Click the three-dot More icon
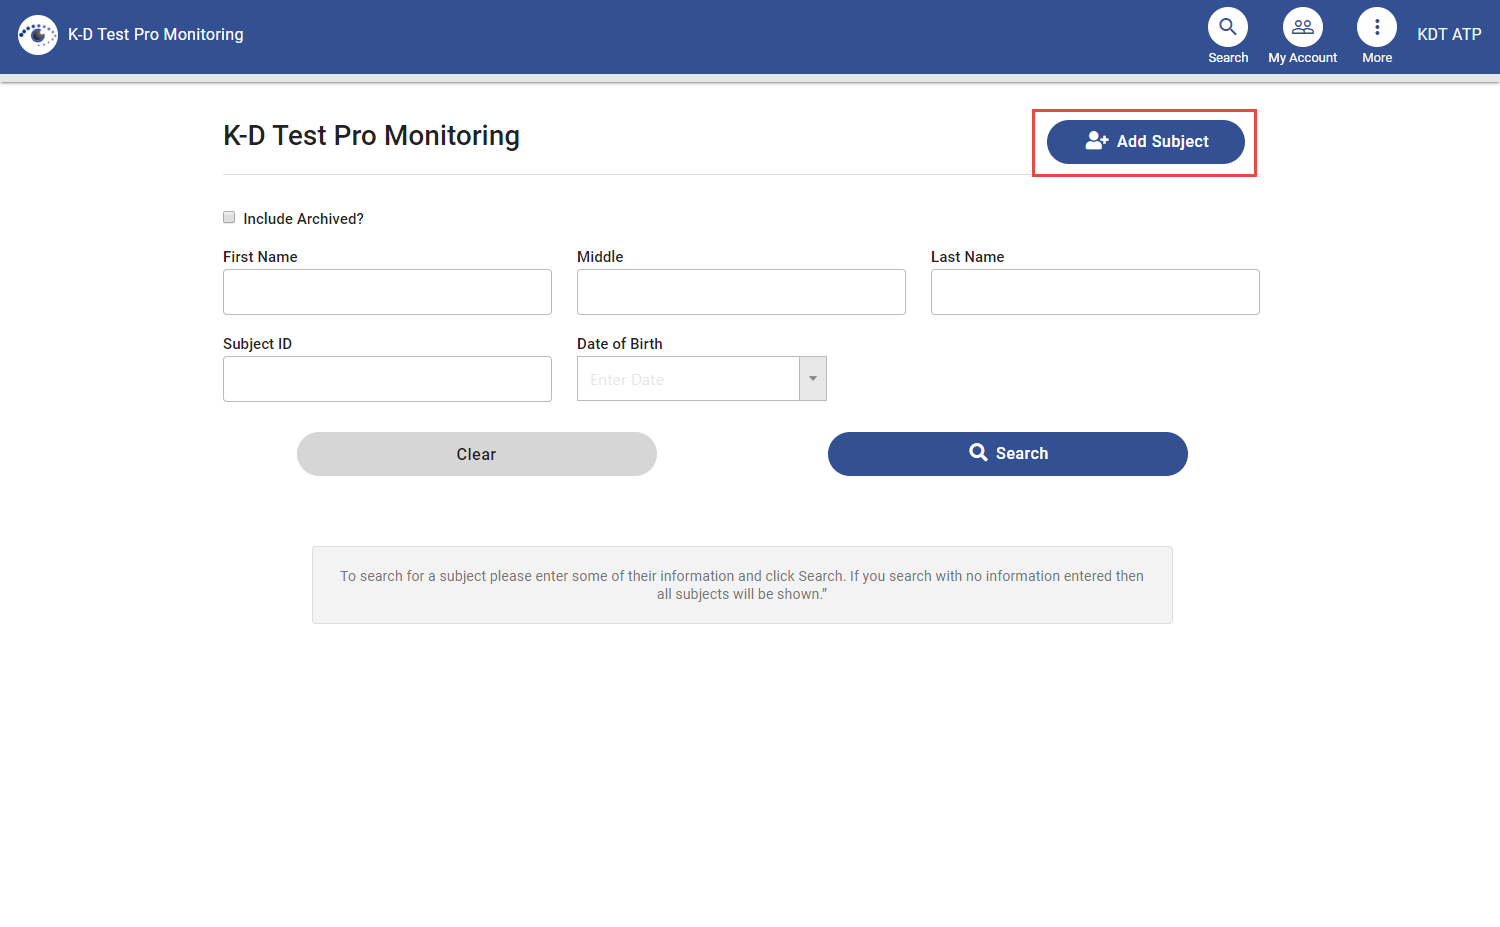Viewport: 1500px width, 927px height. pyautogui.click(x=1377, y=26)
